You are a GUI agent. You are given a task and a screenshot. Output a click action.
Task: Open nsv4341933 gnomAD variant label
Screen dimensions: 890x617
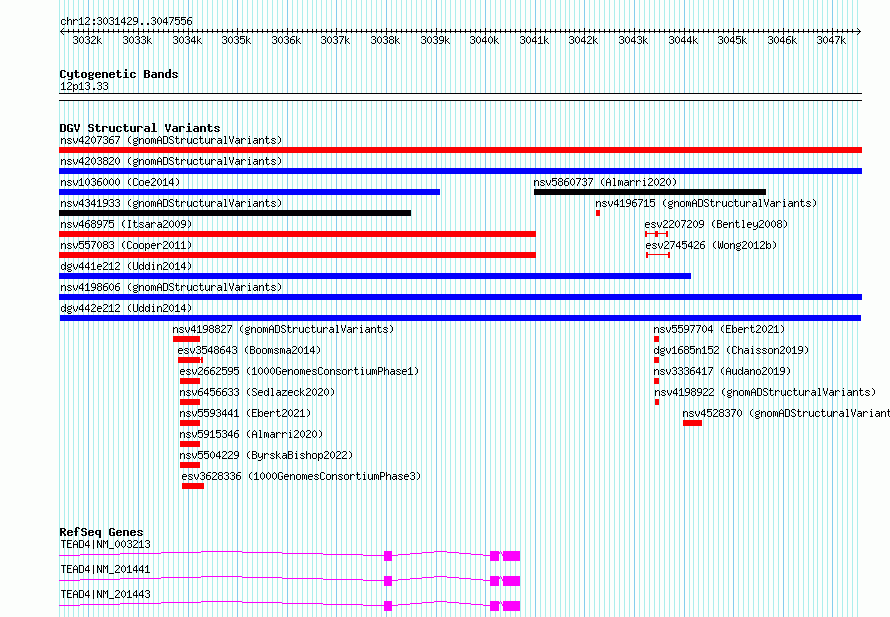point(171,203)
